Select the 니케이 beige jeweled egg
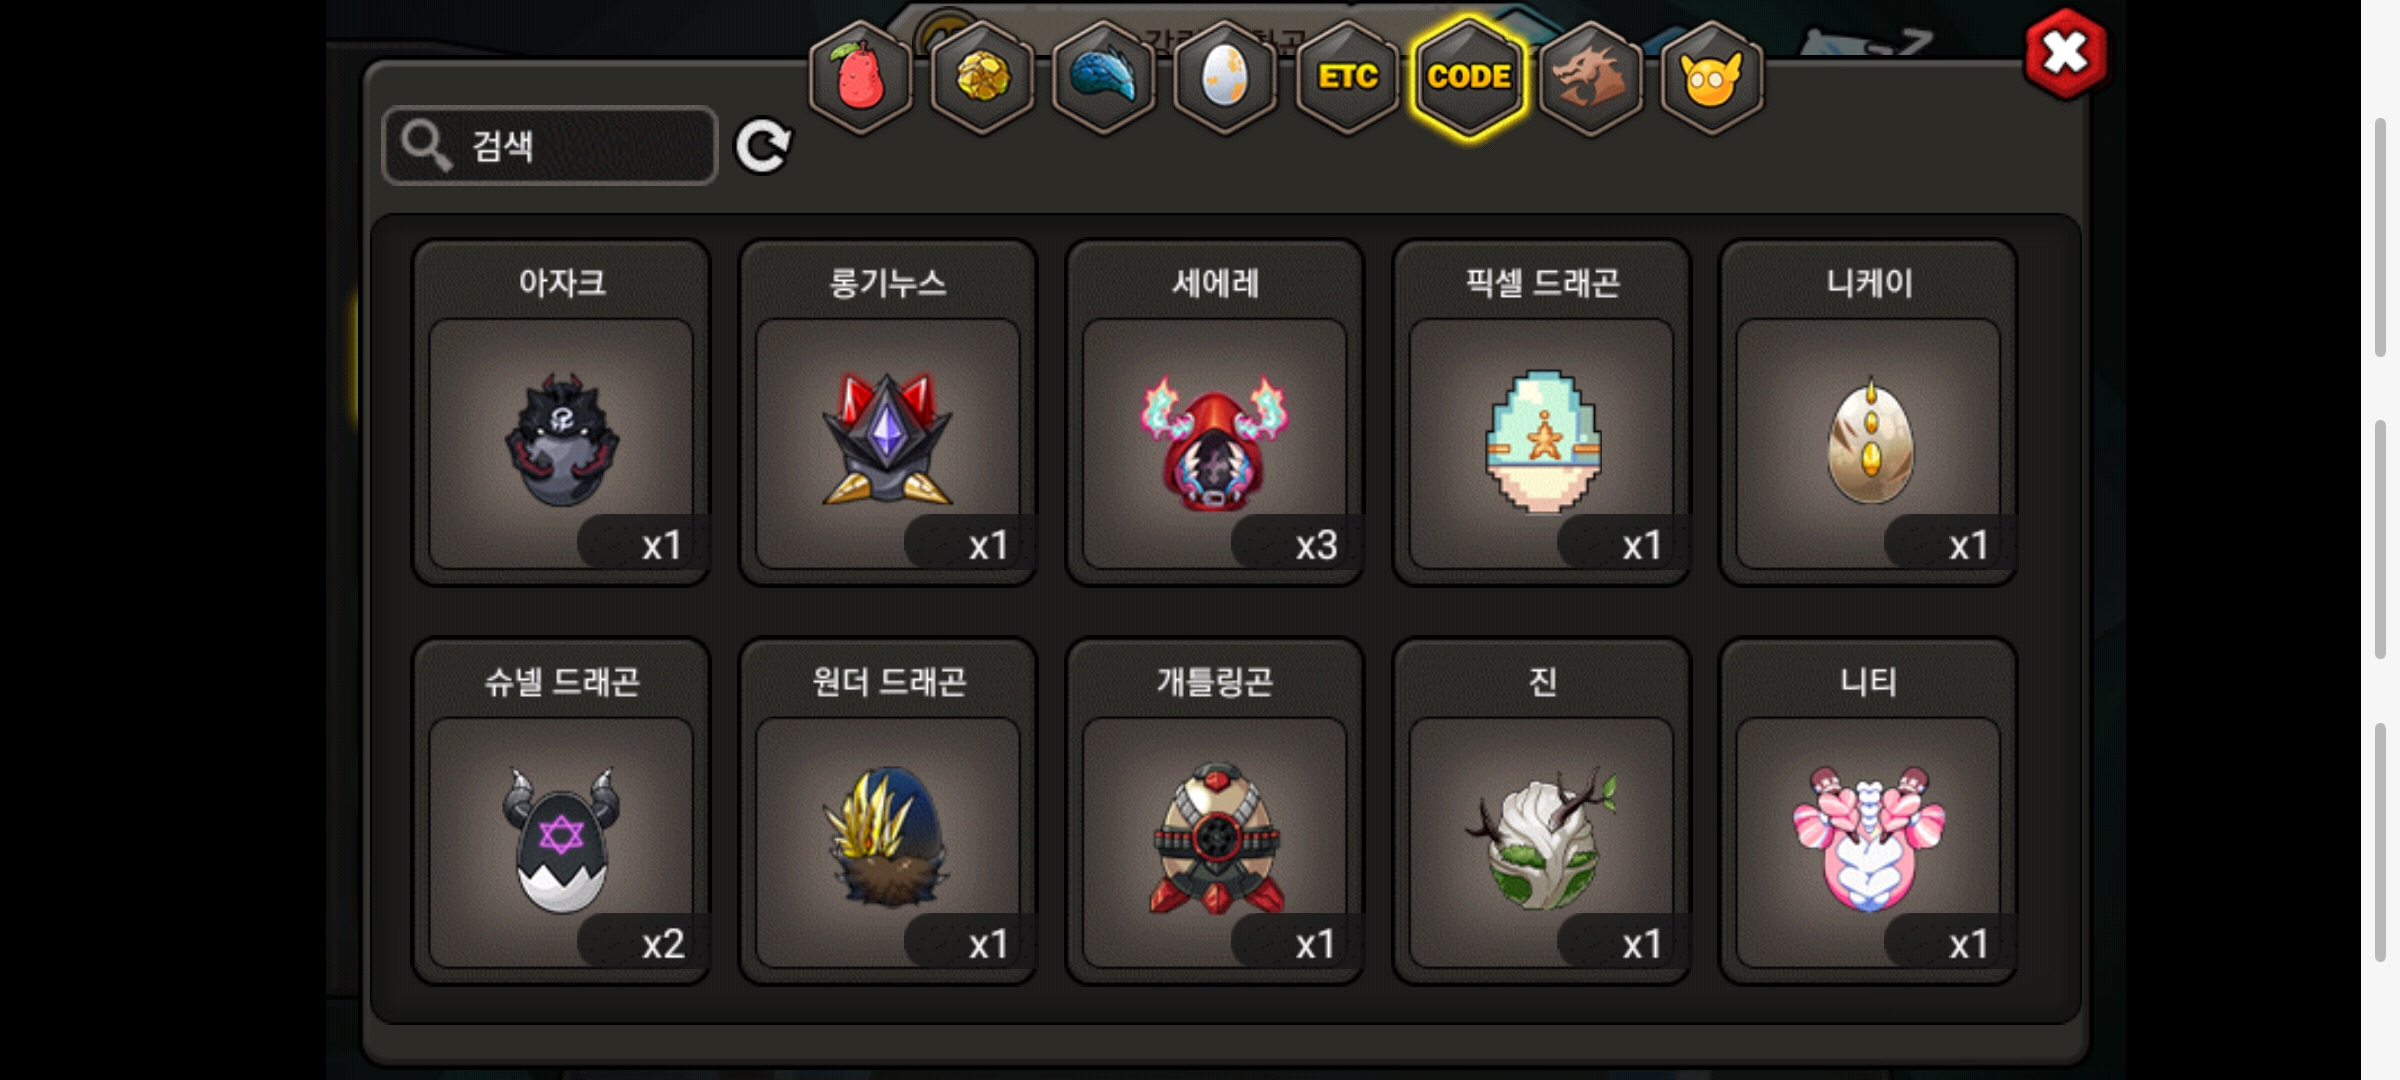The height and width of the screenshot is (1080, 2400). pos(1868,412)
